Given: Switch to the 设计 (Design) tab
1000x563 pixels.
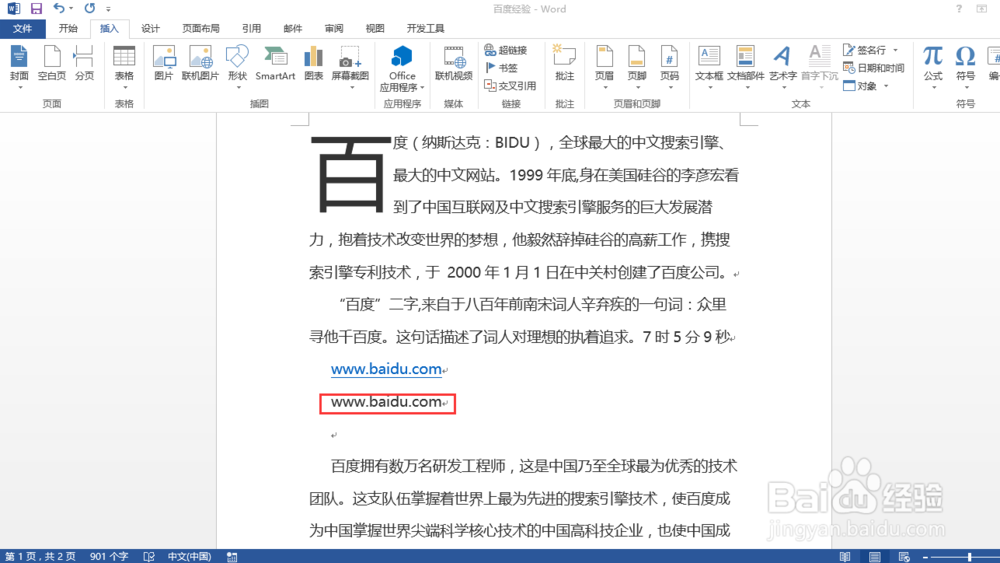Looking at the screenshot, I should tap(151, 29).
